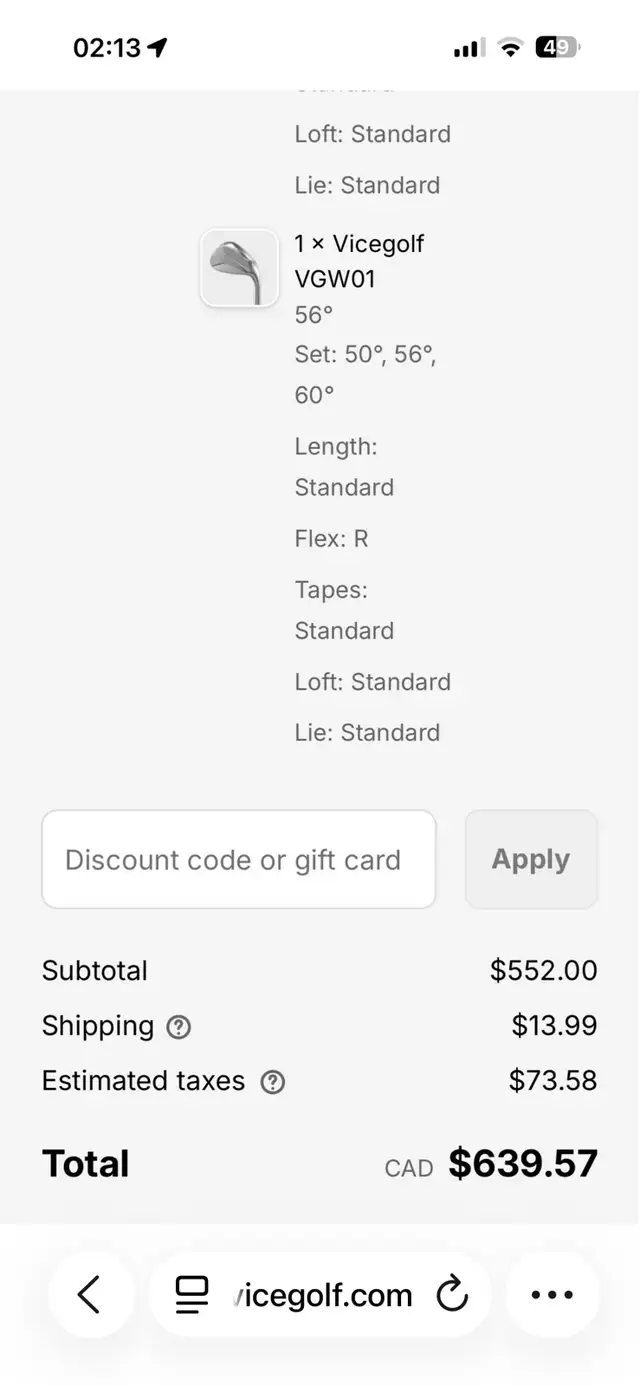Focus the Discount code or gift card field
This screenshot has width=640, height=1386.
[x=239, y=859]
